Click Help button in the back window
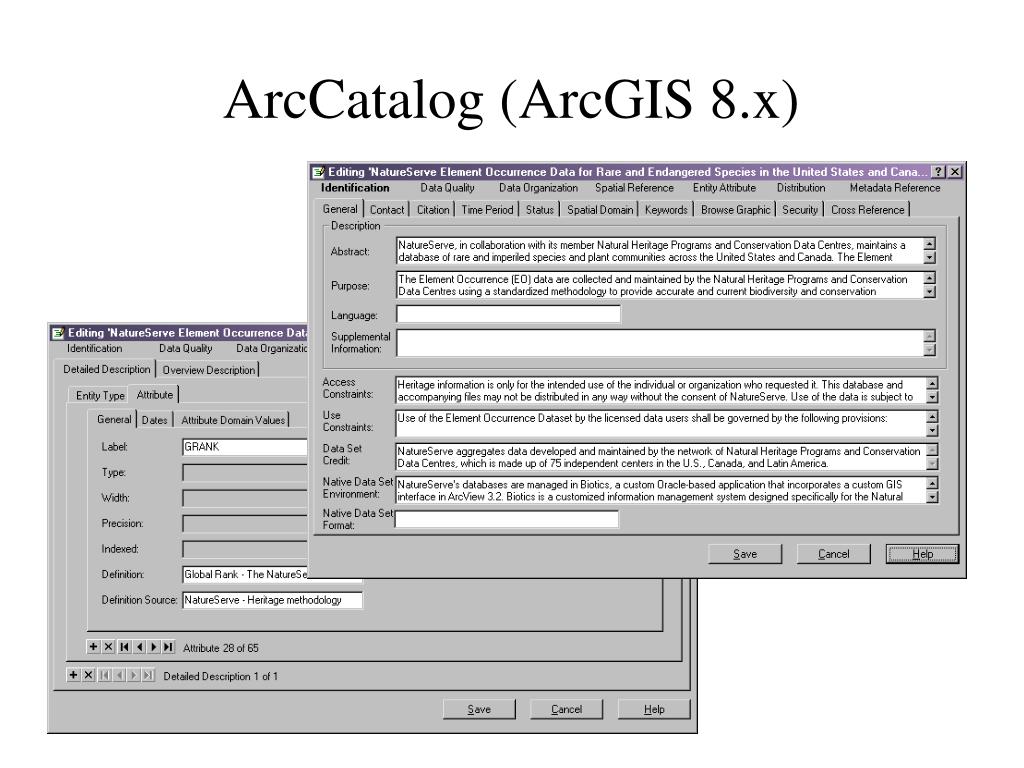The width and height of the screenshot is (1024, 768). point(654,709)
